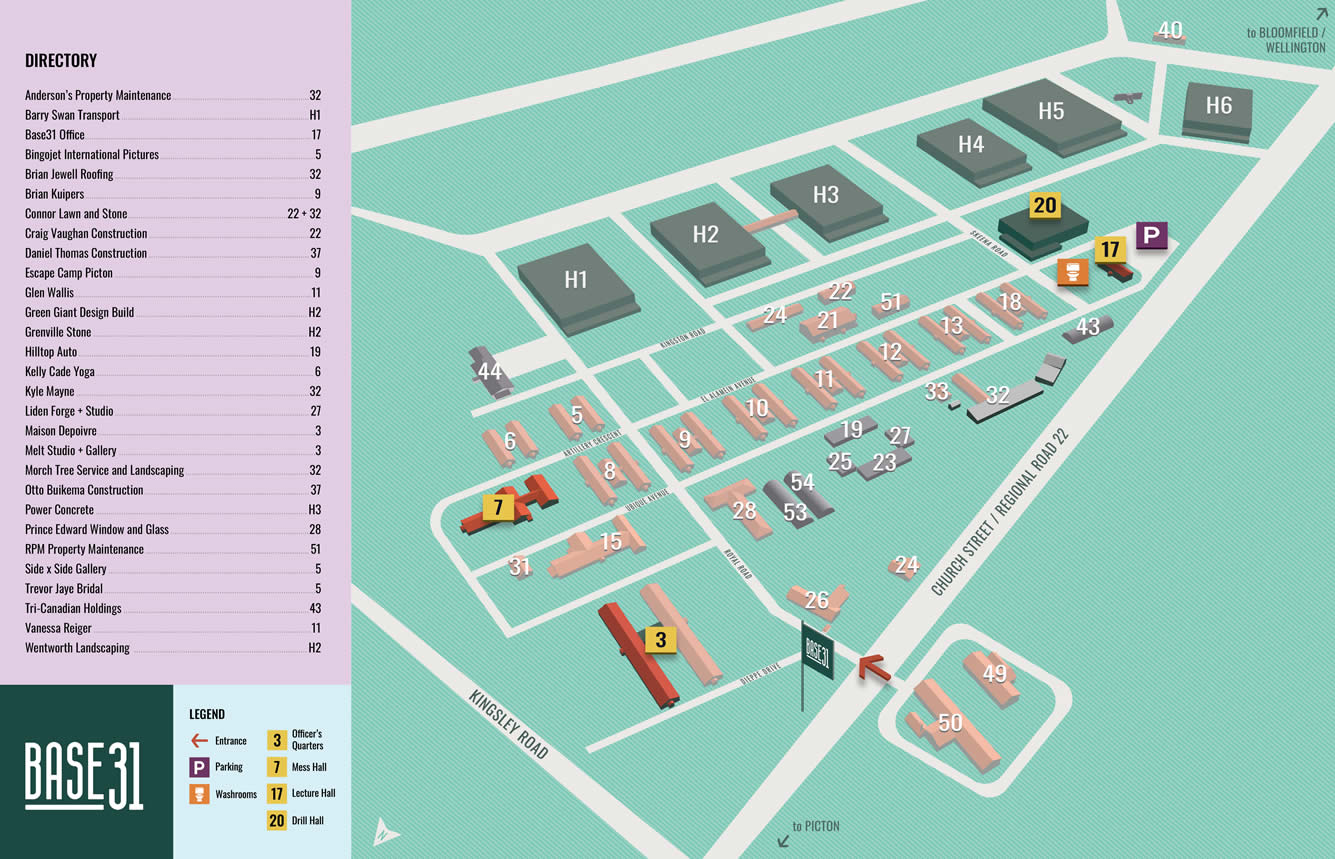
Task: Open the Kelly Cade Yoga directory entry
Action: click(61, 371)
